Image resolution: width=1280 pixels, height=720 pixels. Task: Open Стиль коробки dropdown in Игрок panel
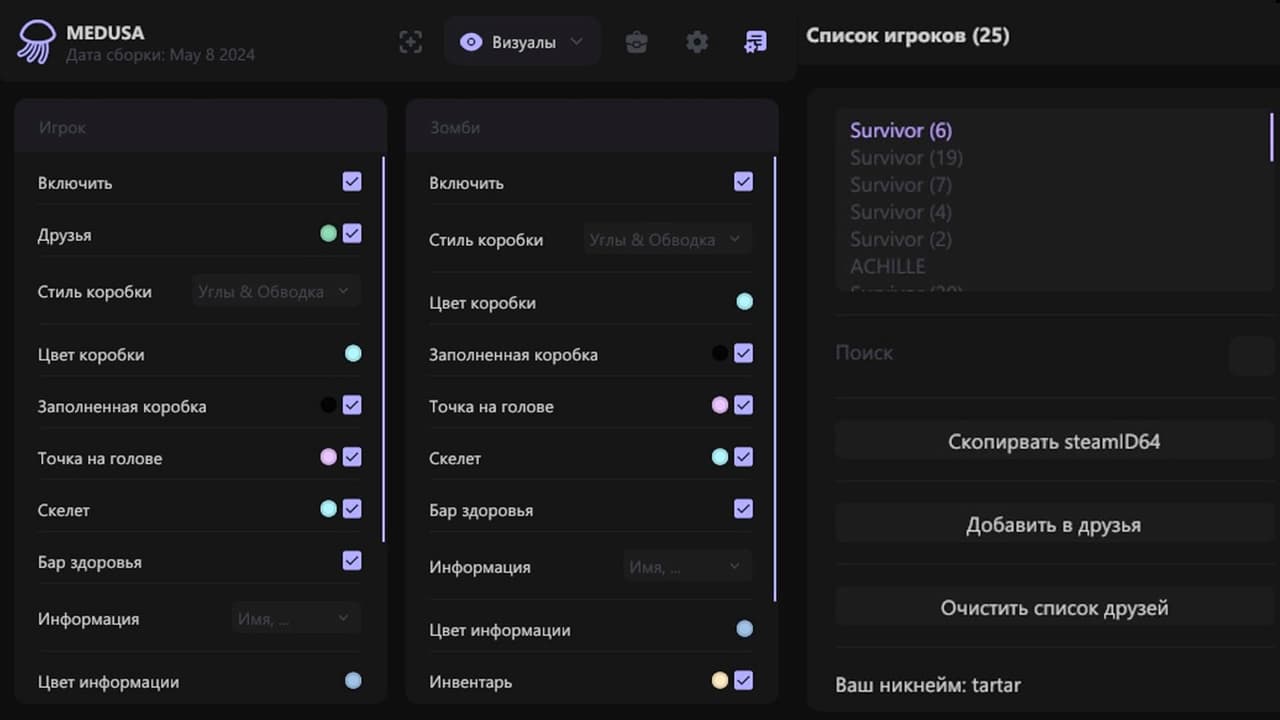(276, 292)
